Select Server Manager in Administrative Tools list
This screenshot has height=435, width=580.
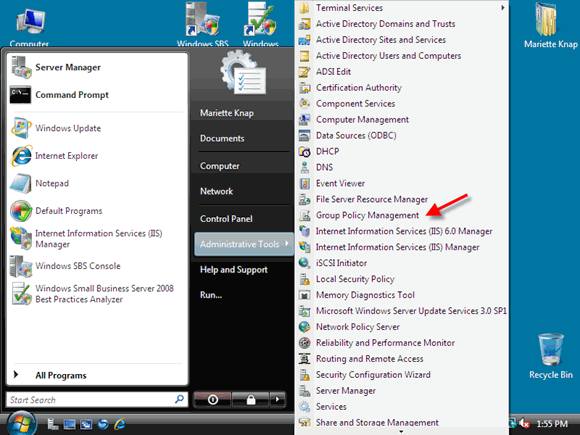click(x=345, y=391)
